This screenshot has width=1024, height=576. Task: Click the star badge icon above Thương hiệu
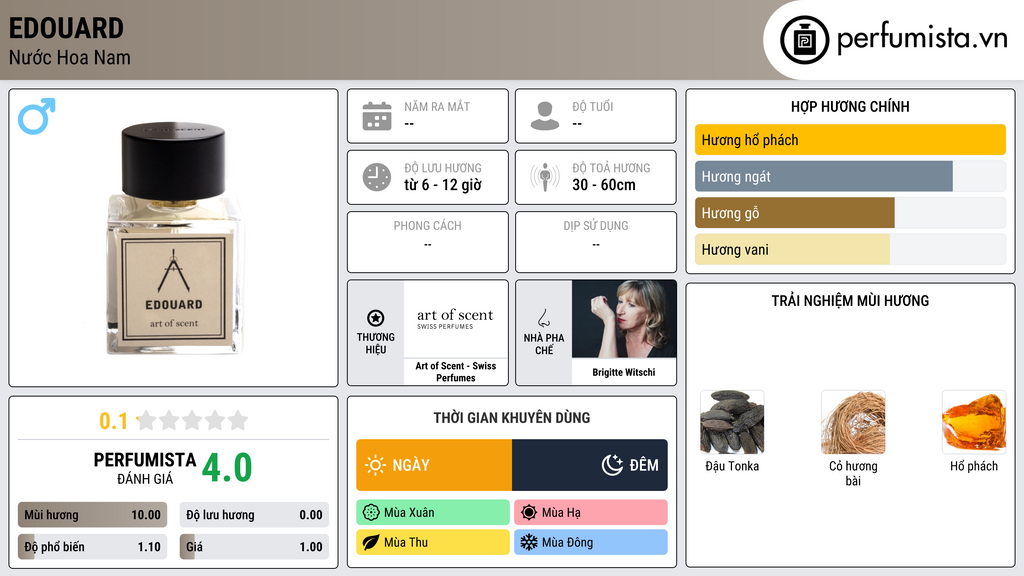click(x=376, y=318)
